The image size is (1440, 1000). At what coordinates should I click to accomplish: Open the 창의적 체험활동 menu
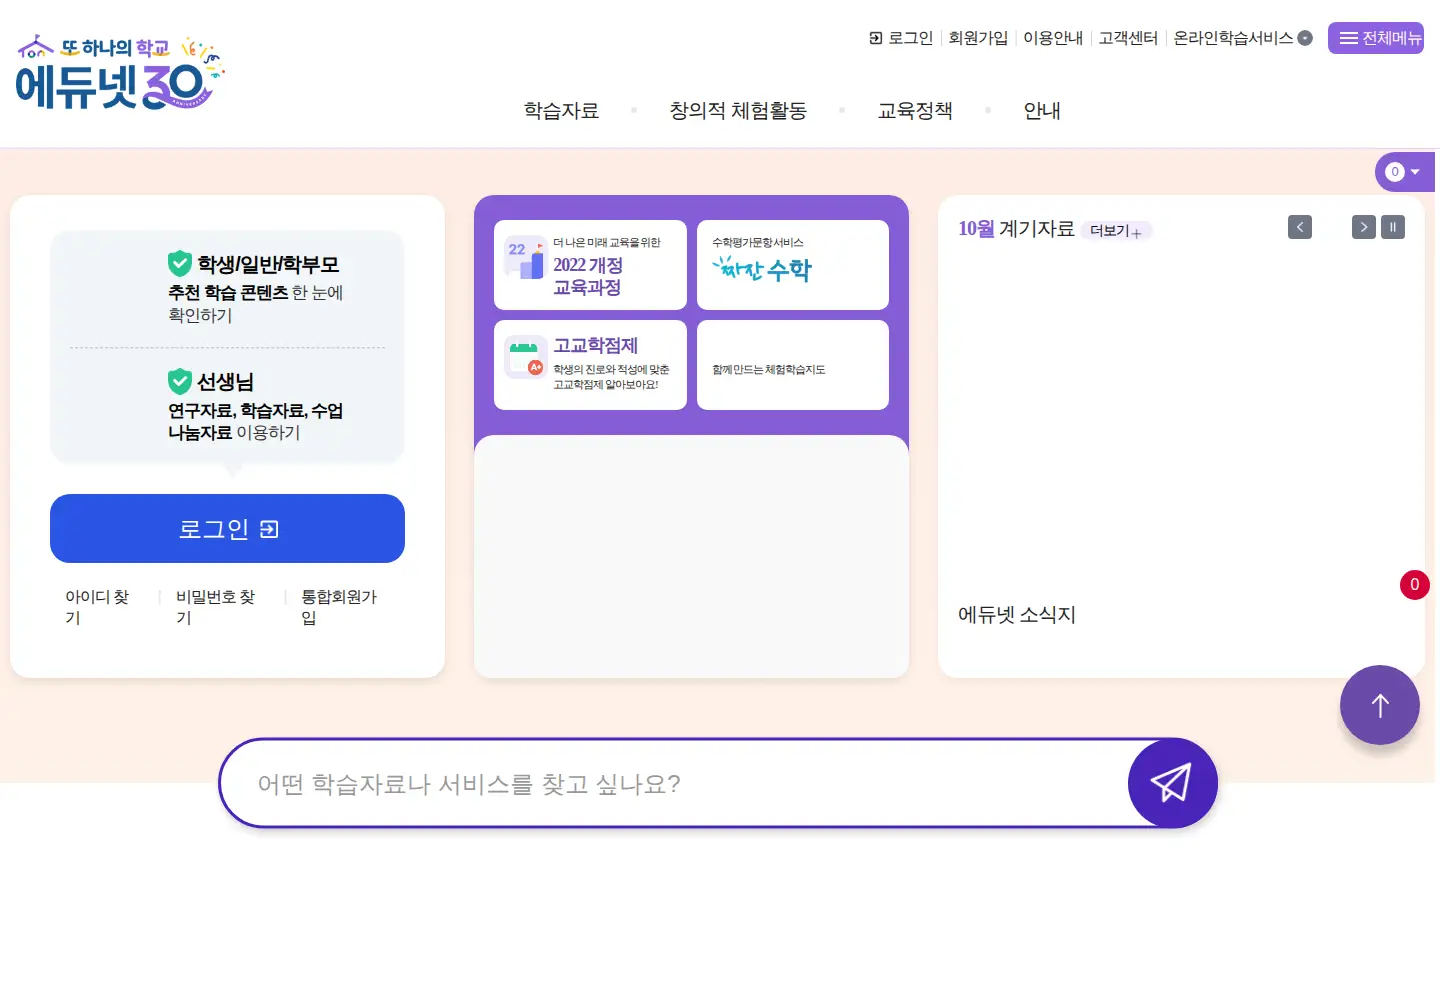(x=738, y=111)
